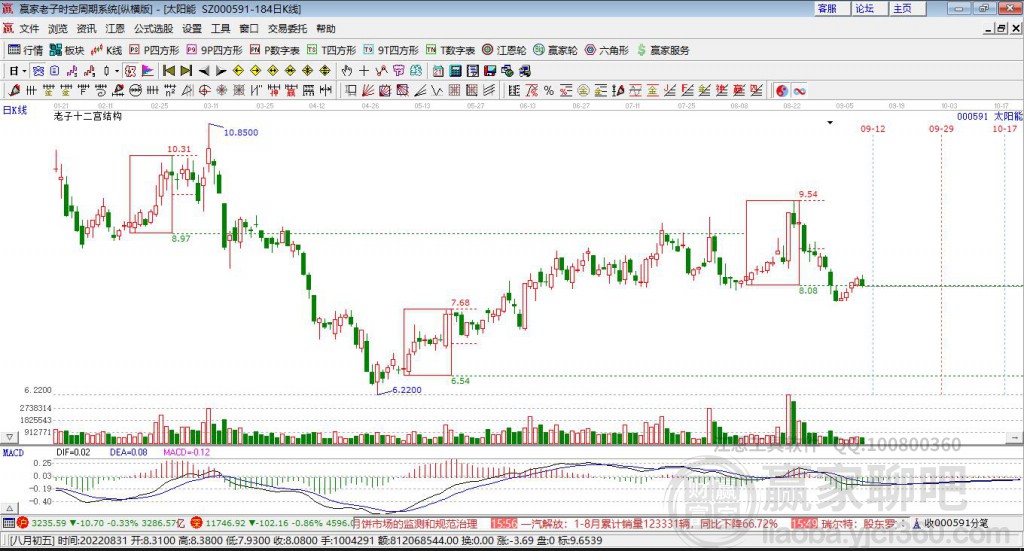This screenshot has width=1024, height=551.
Task: Move chart left with black left arrow
Action: click(x=204, y=71)
